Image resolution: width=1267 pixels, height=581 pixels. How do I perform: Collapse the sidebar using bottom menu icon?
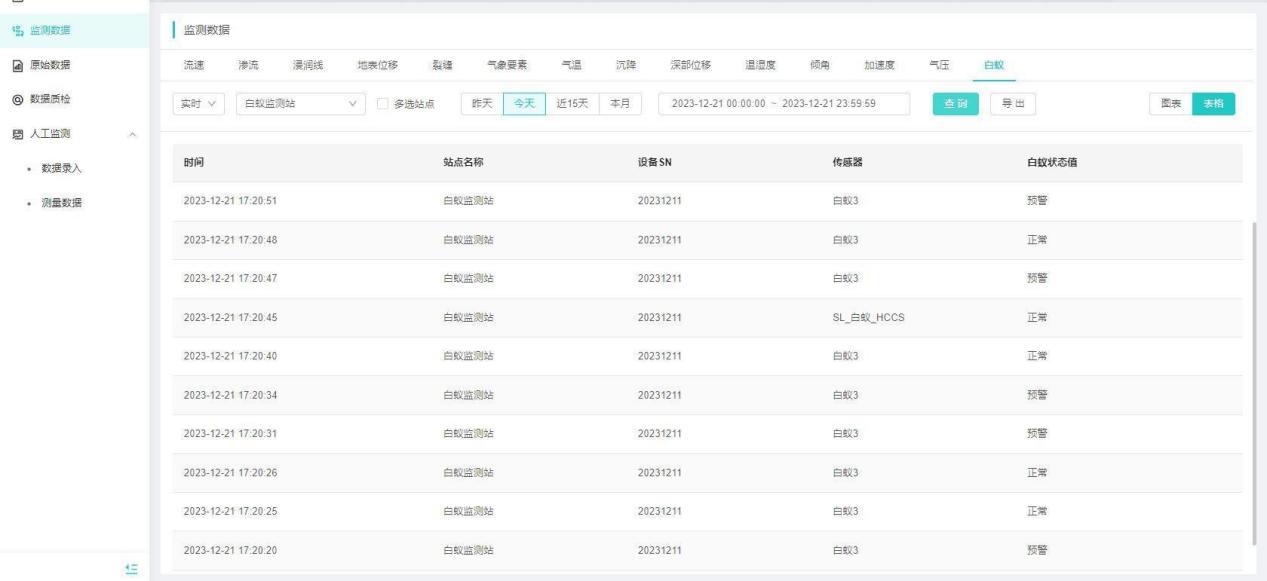[130, 568]
